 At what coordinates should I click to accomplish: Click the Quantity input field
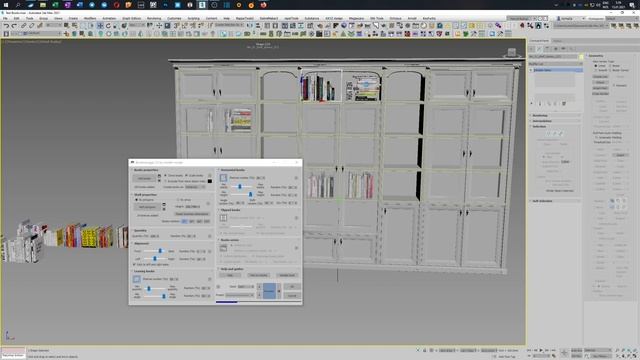point(155,236)
